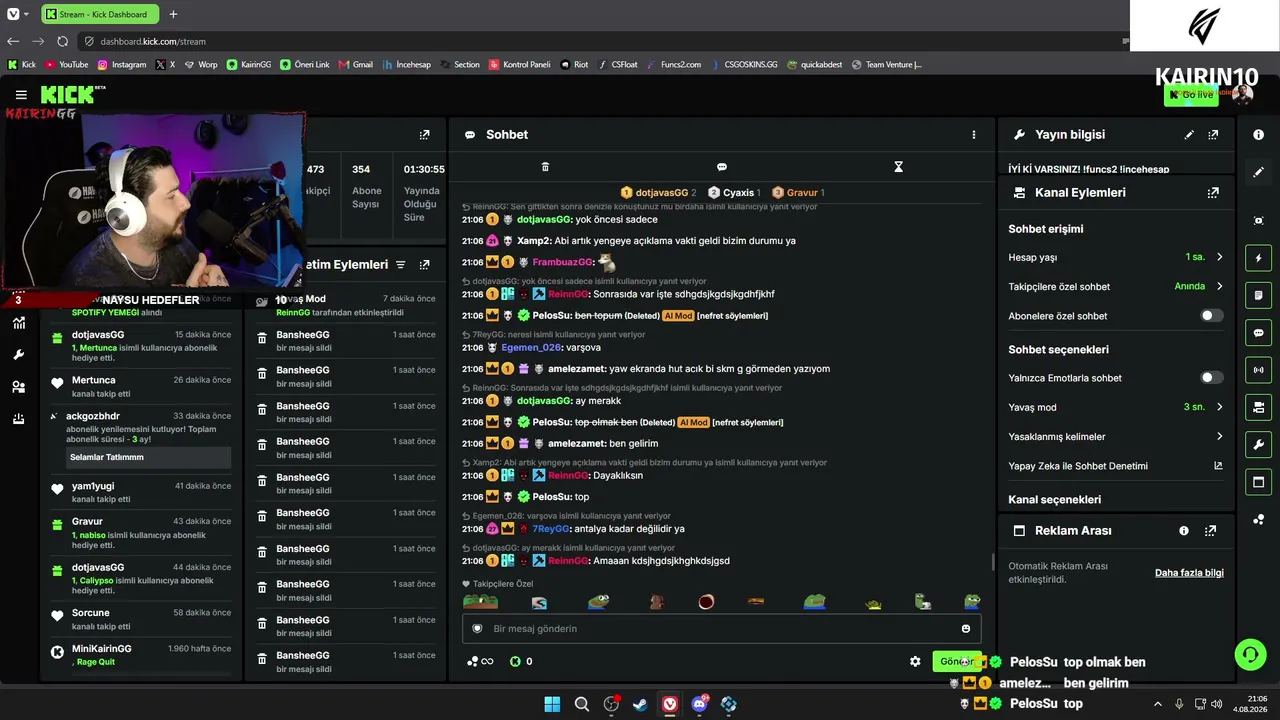Click the window icon in right sidebar
This screenshot has height=720, width=1280.
1258,483
